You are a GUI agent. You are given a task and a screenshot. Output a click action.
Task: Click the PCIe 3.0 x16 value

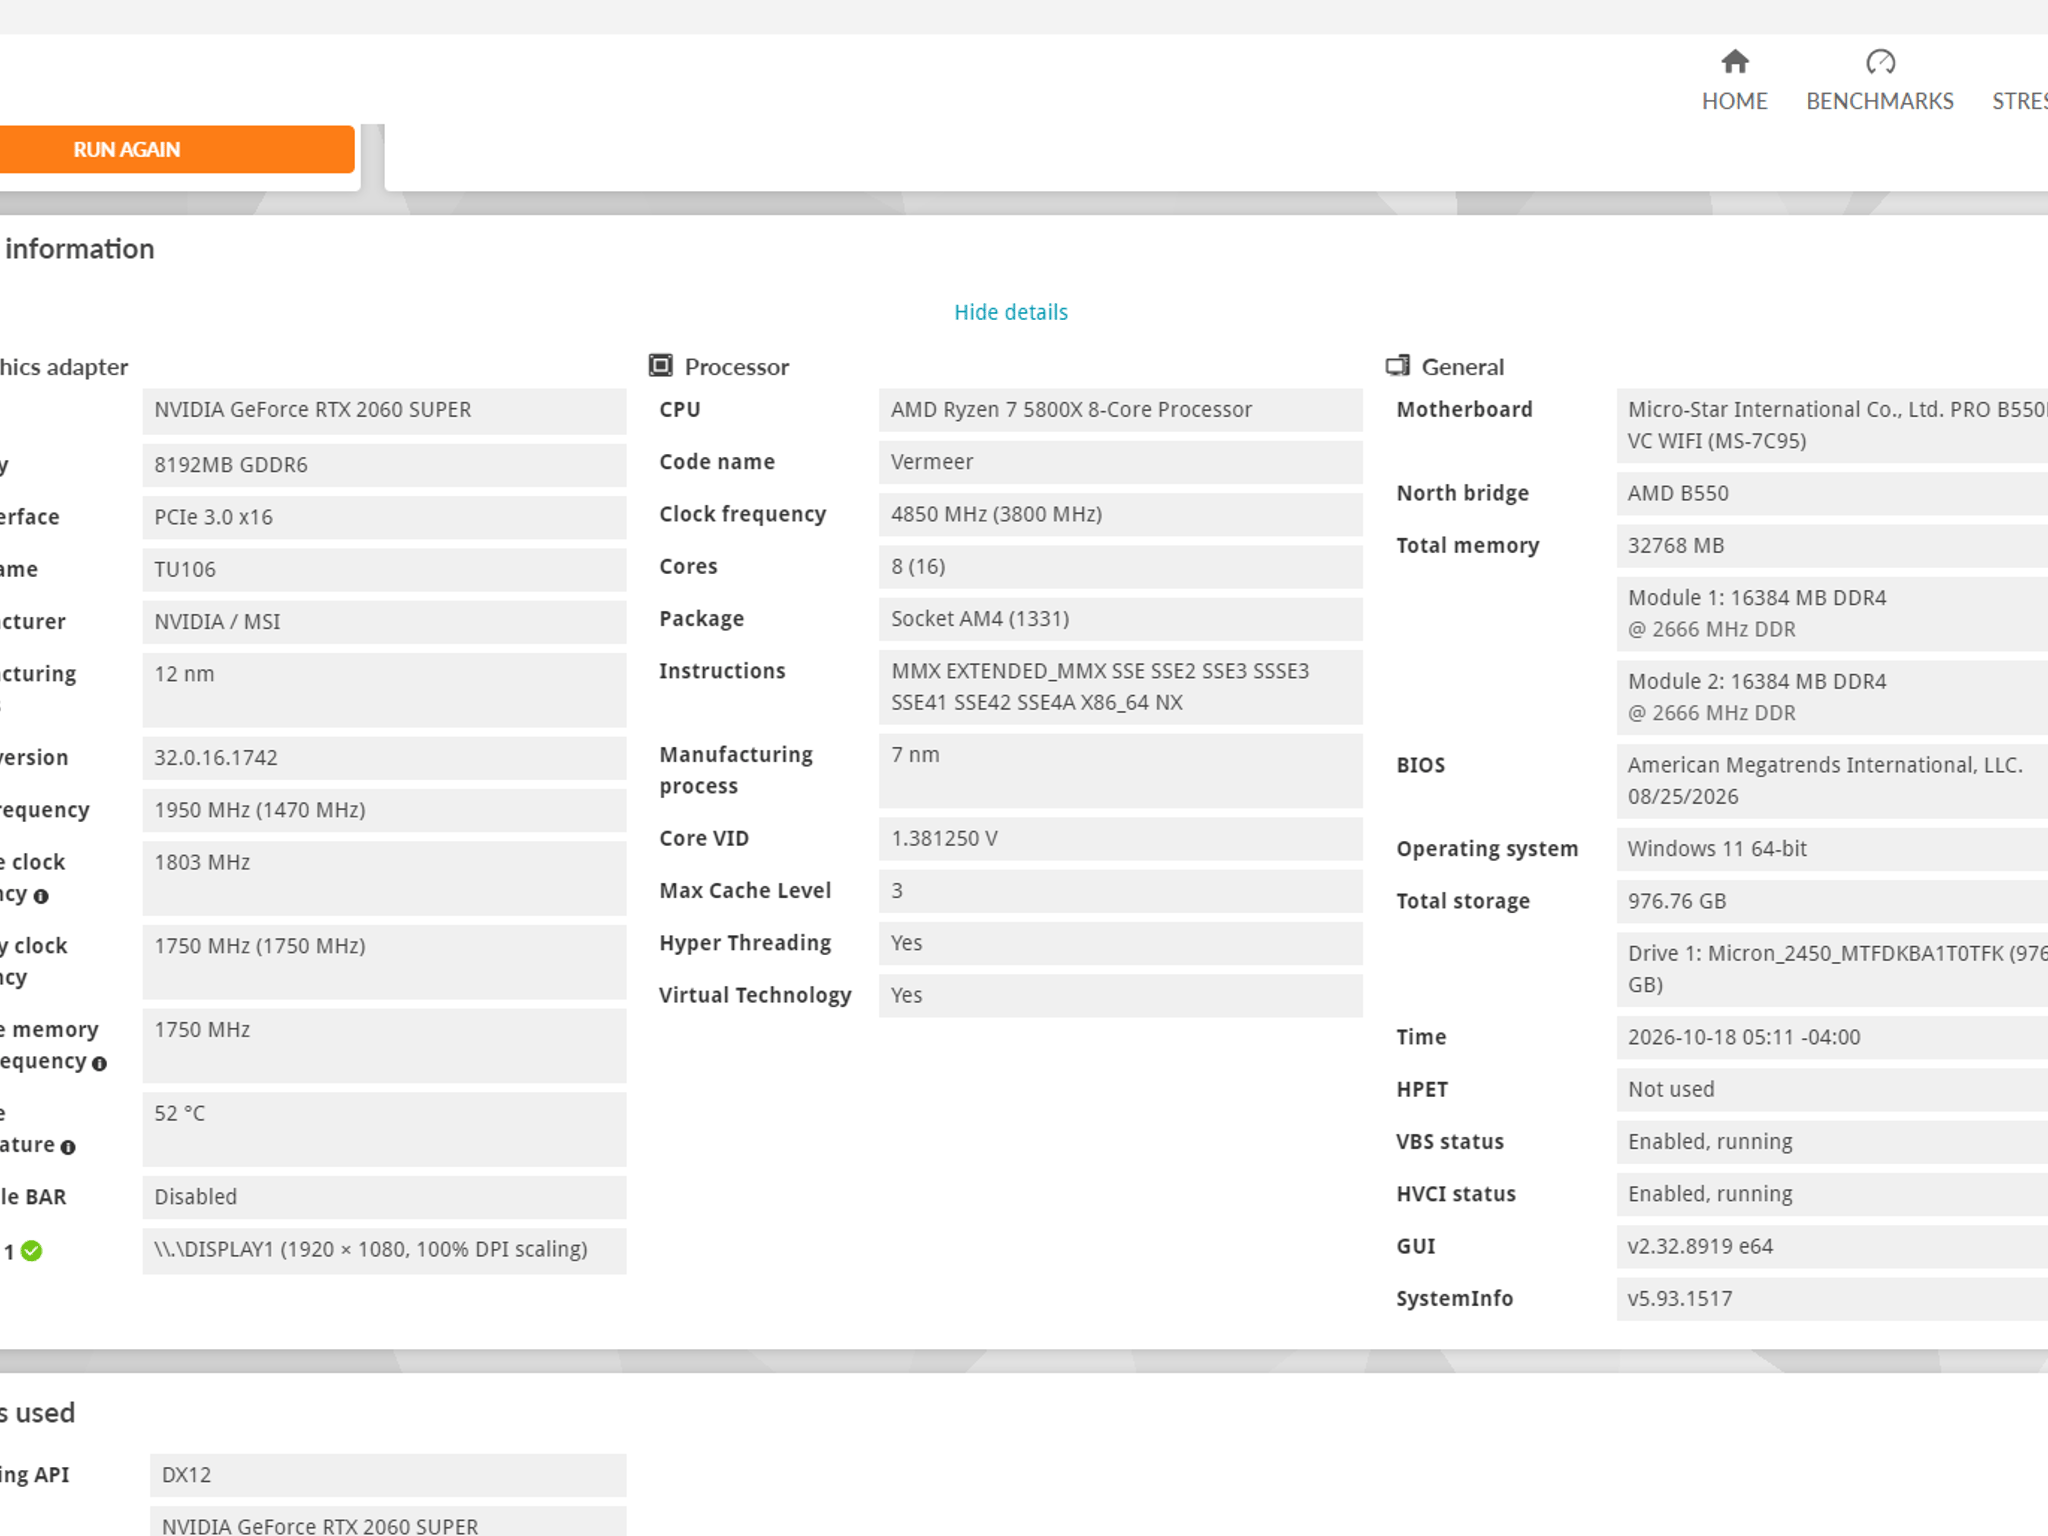384,517
